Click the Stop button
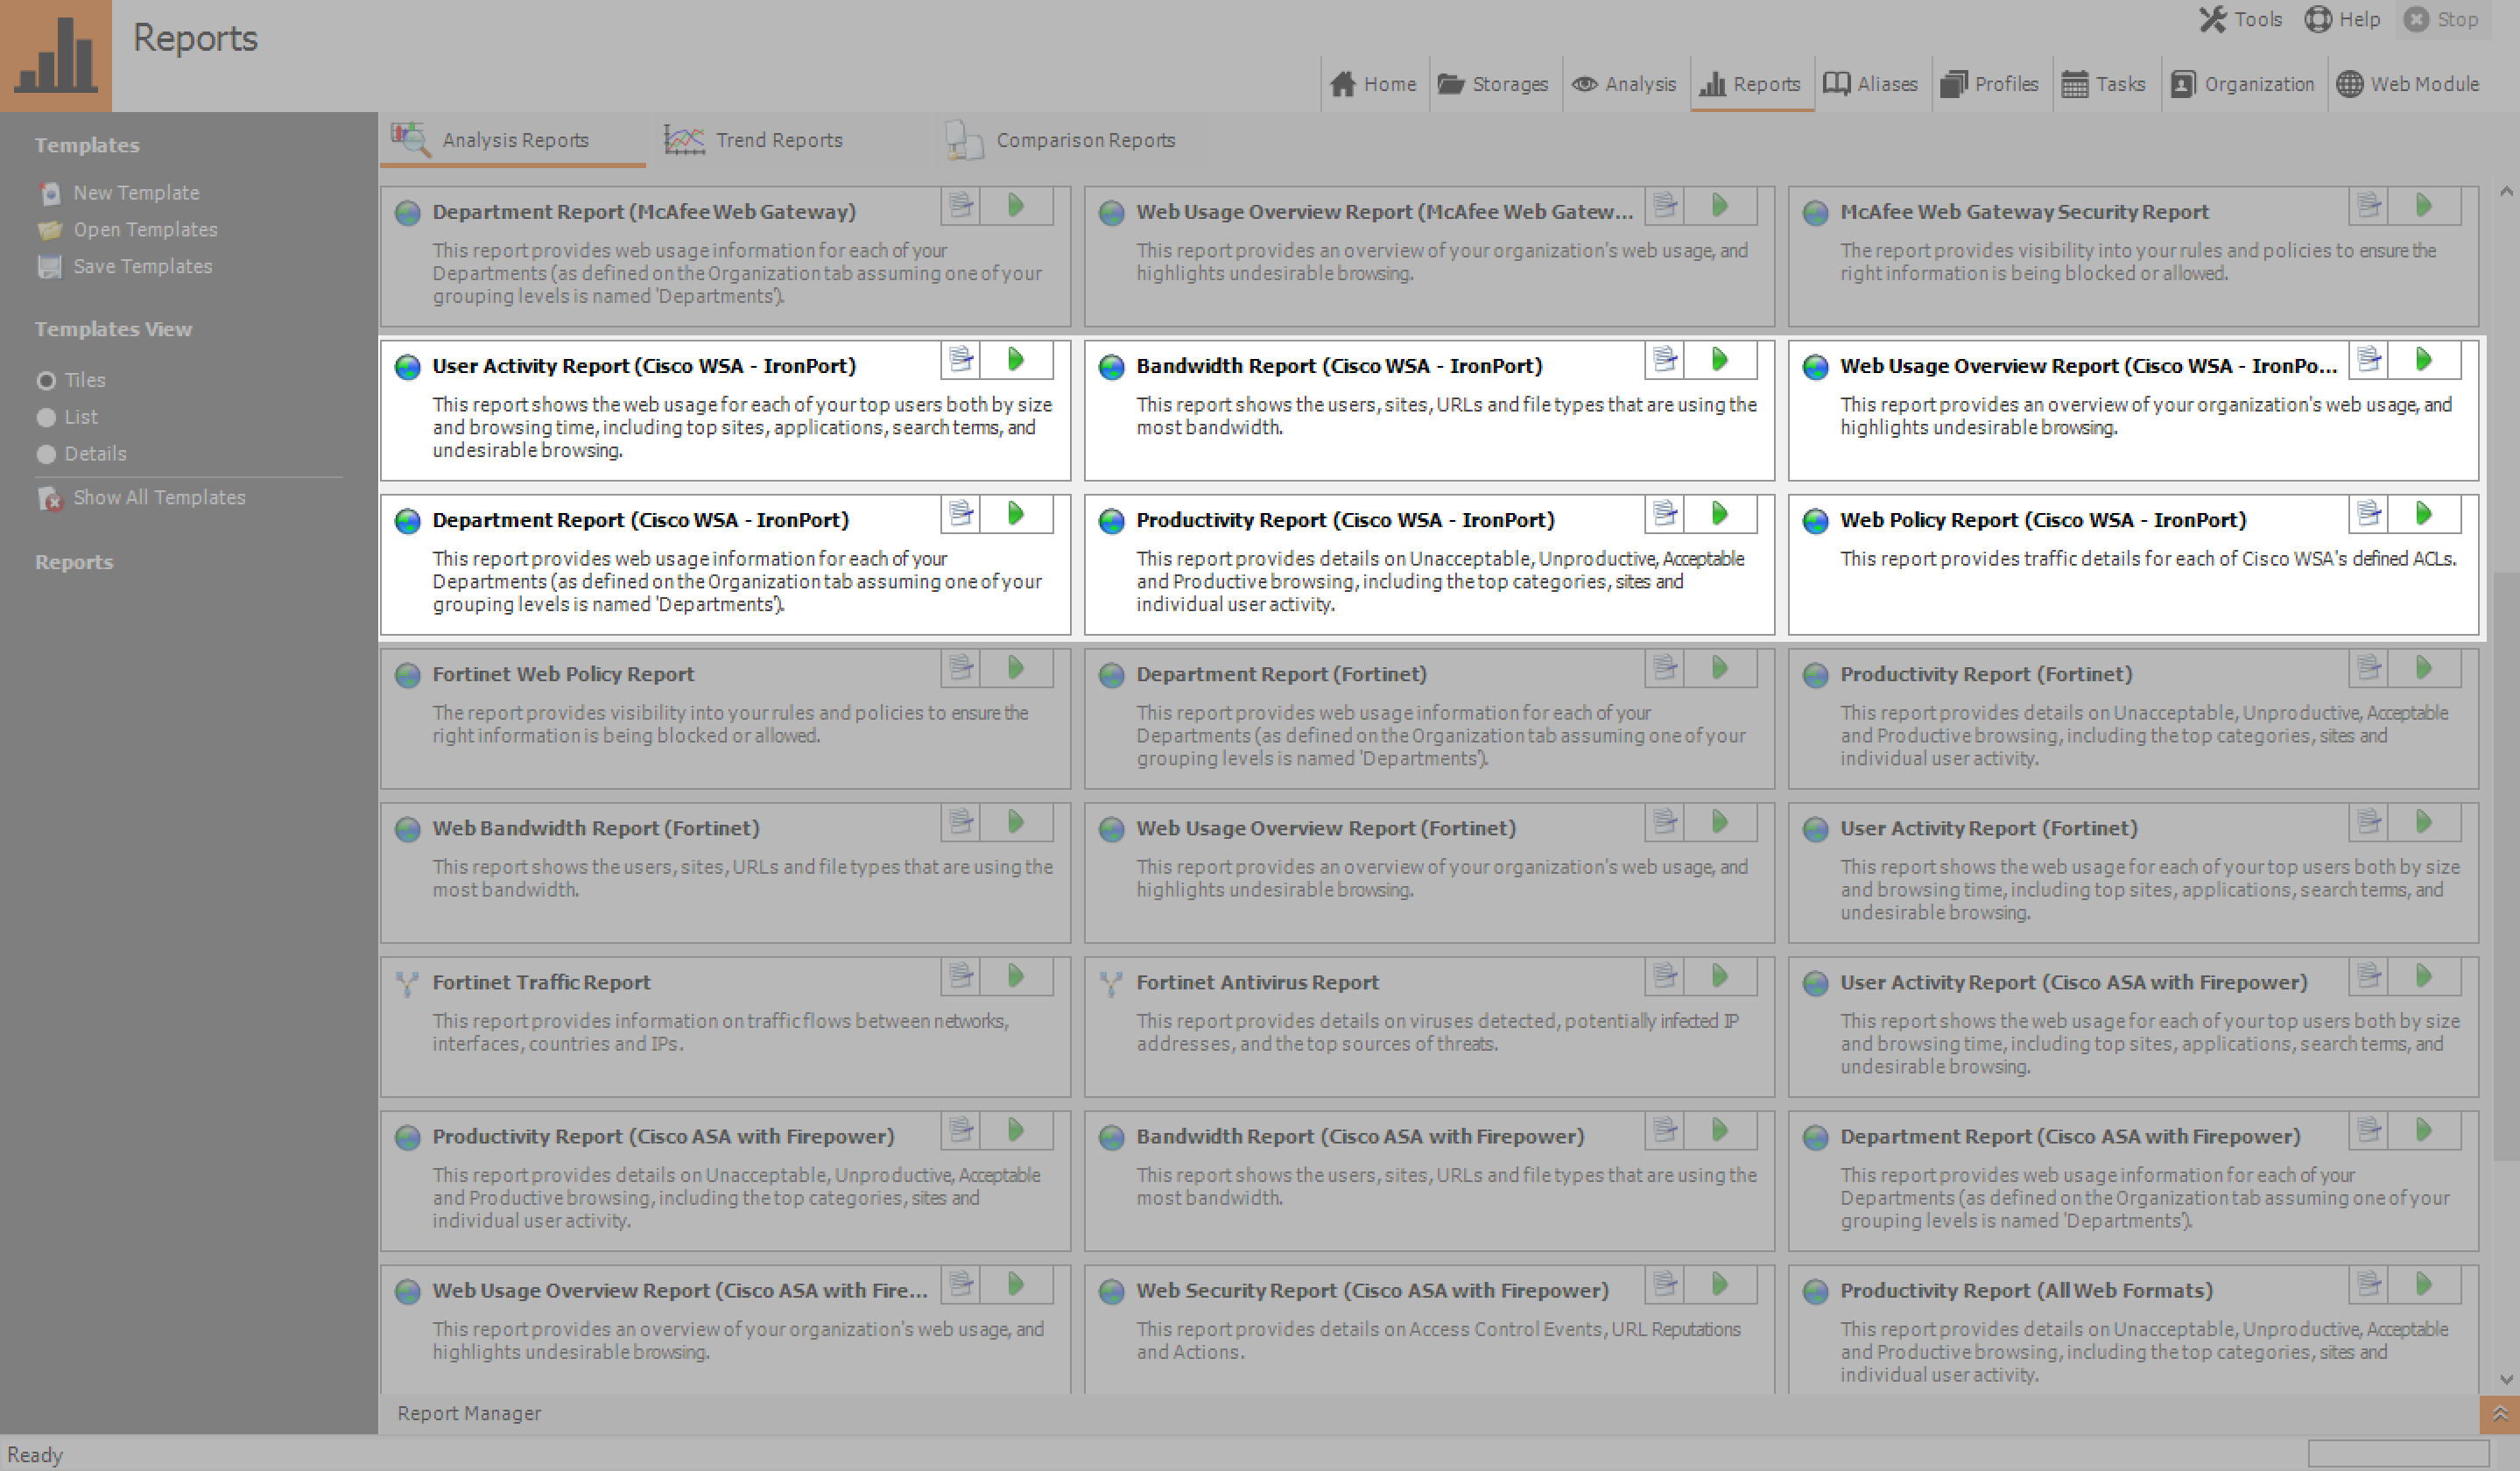Viewport: 2520px width, 1471px height. 2441,20
